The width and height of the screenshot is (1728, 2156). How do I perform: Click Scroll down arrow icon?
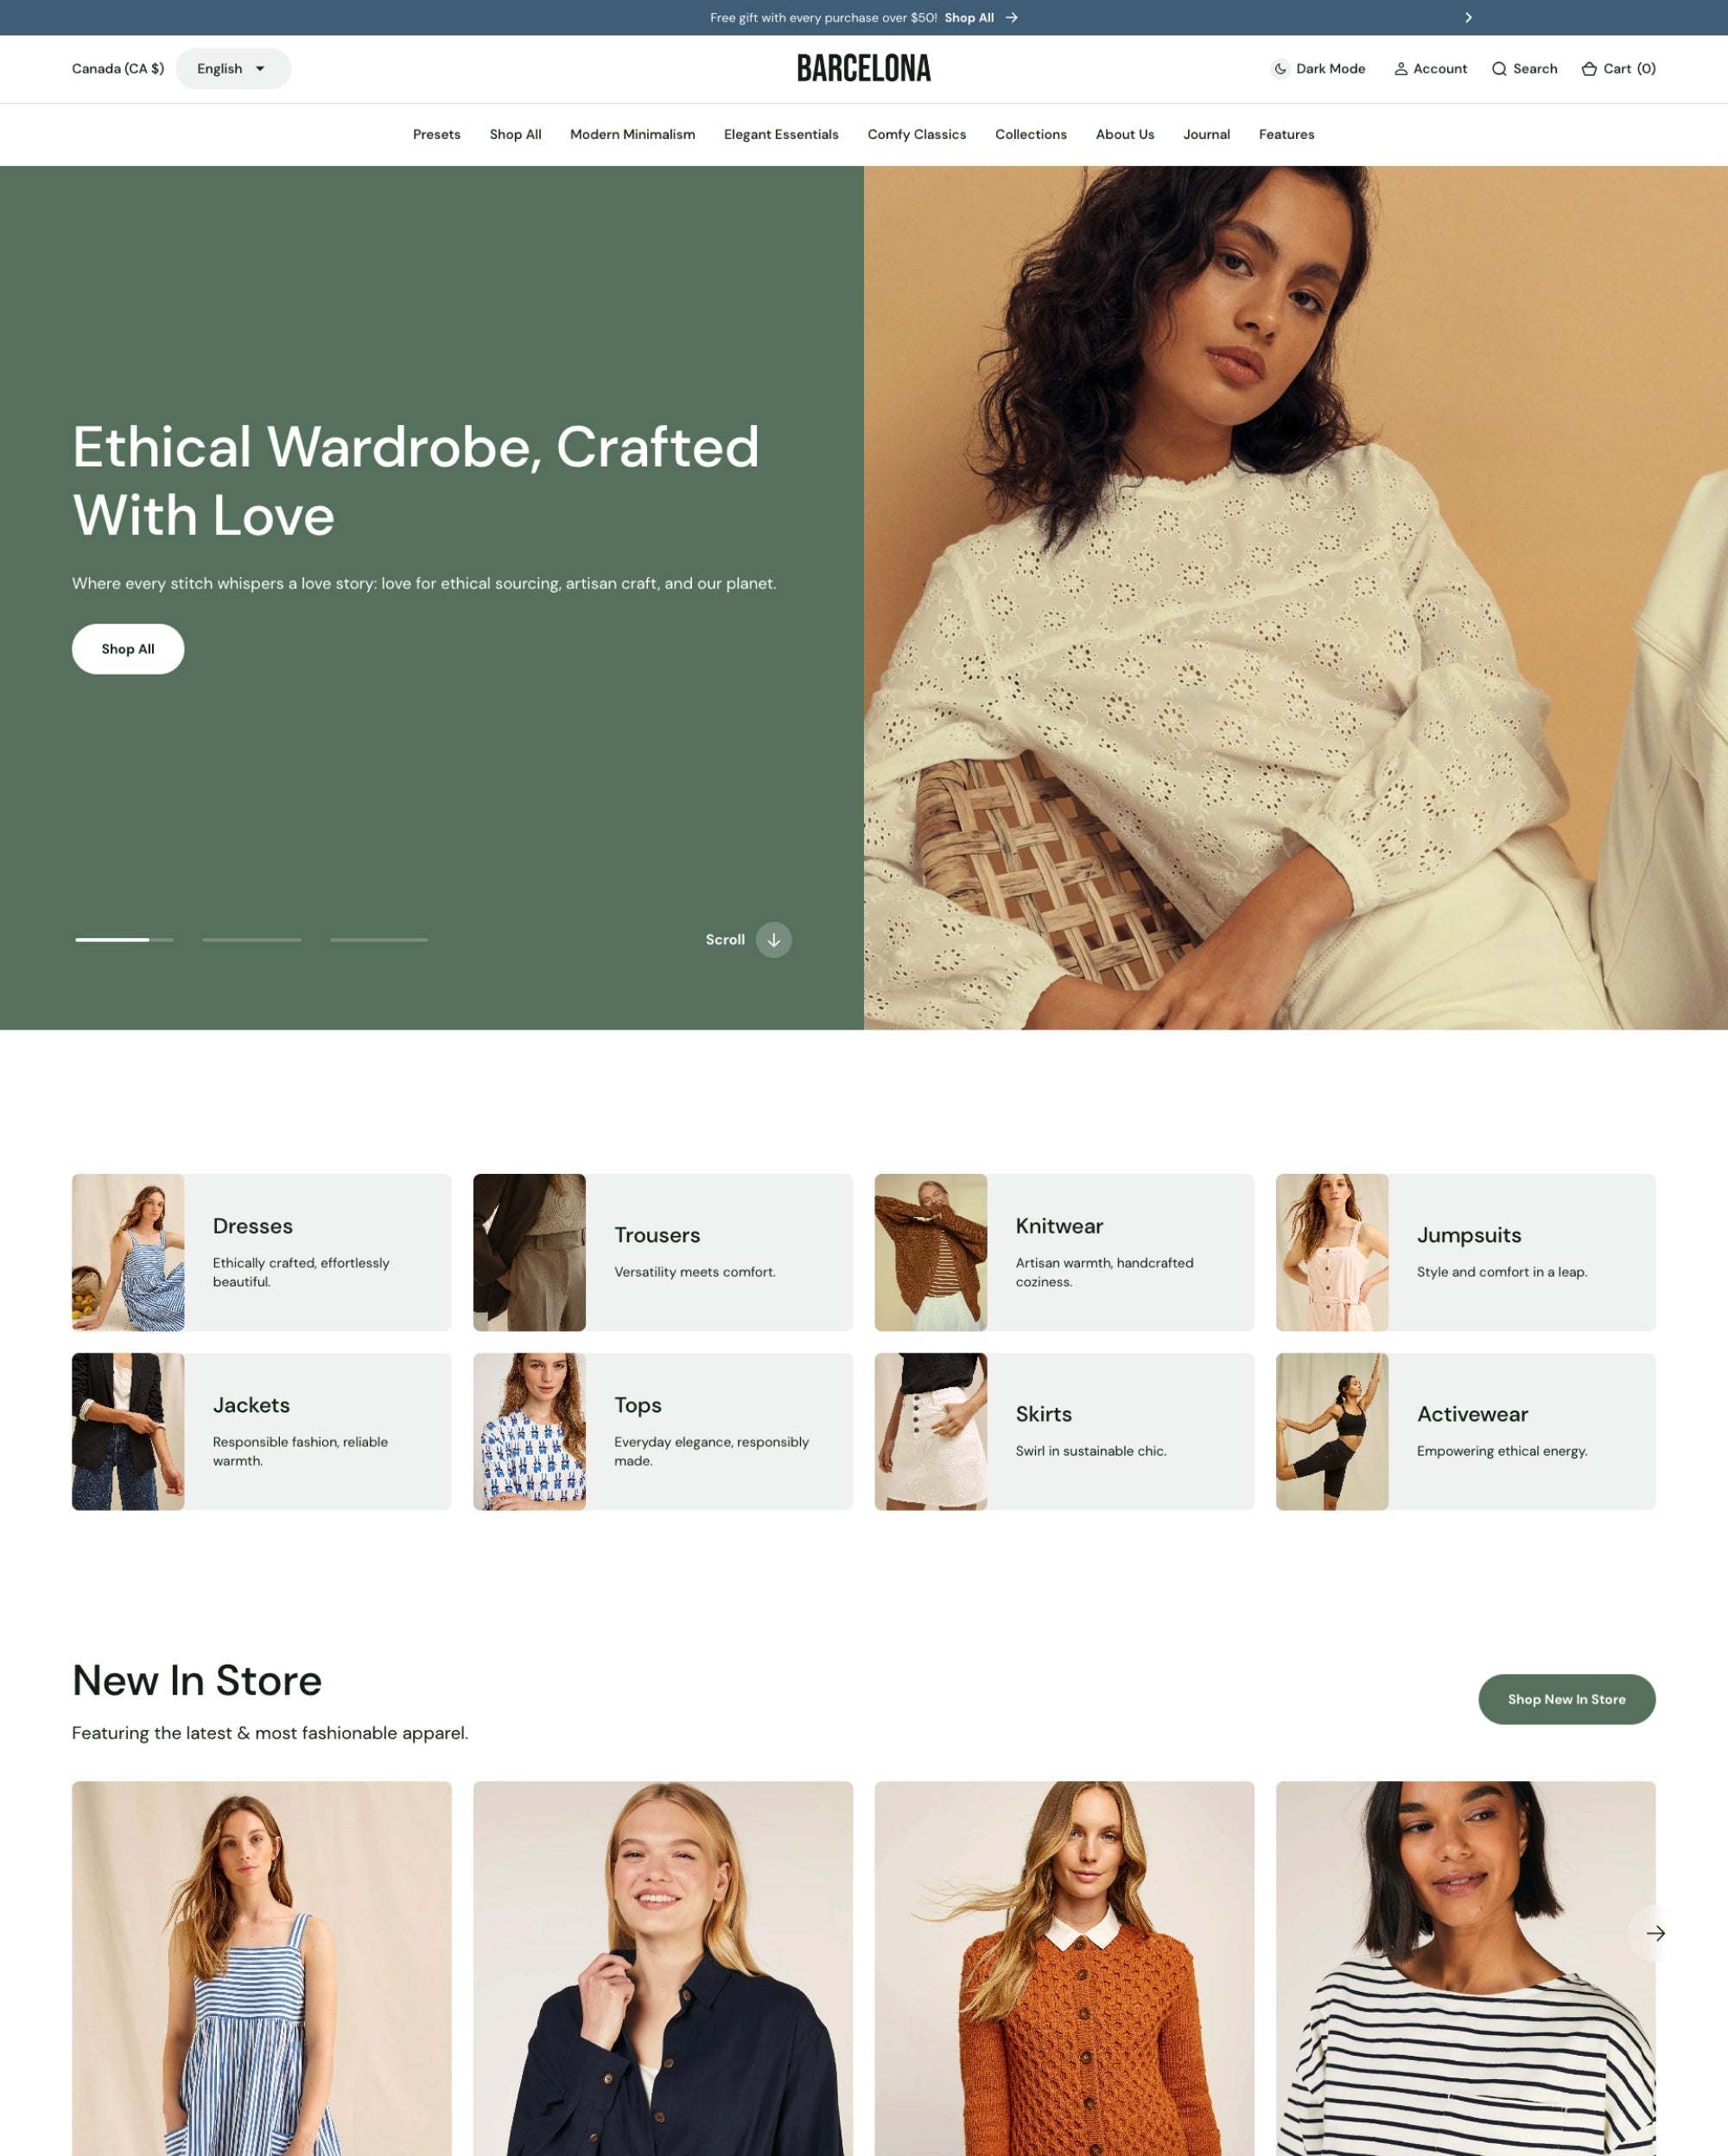(x=772, y=940)
